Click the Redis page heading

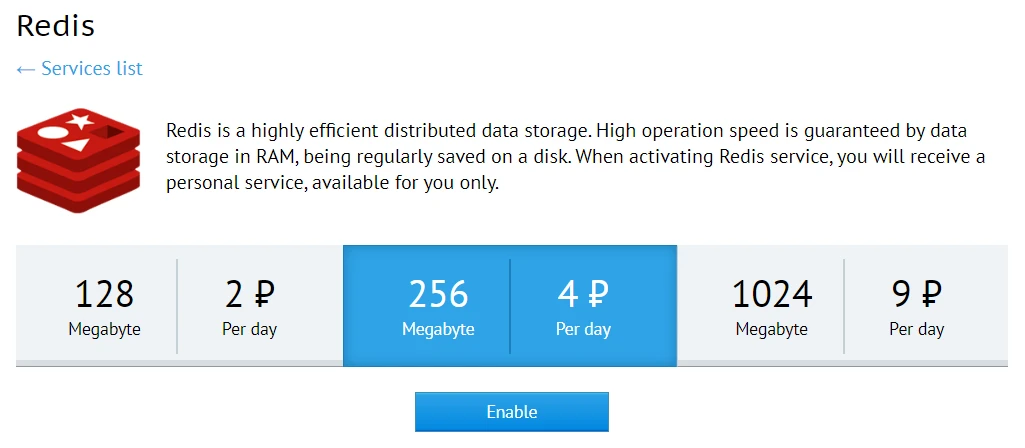coord(56,25)
